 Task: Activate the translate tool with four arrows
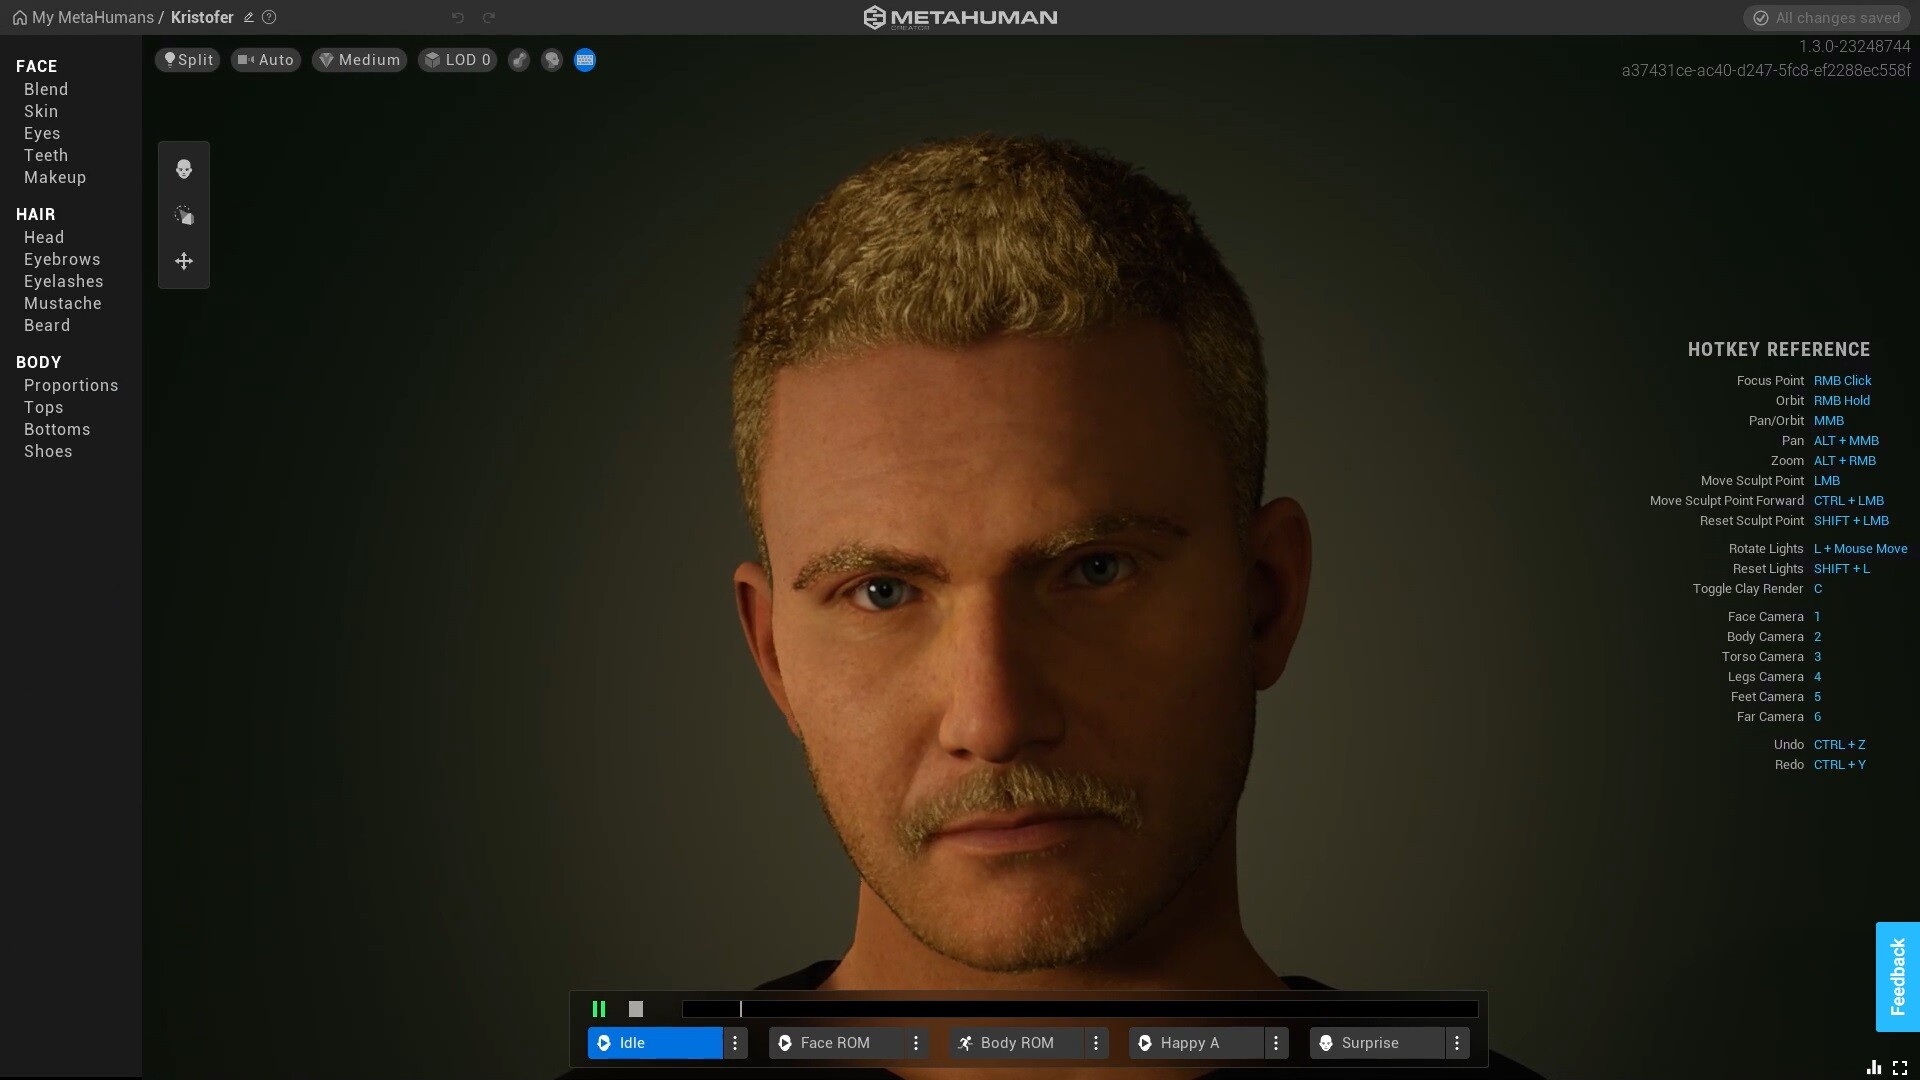click(x=184, y=261)
